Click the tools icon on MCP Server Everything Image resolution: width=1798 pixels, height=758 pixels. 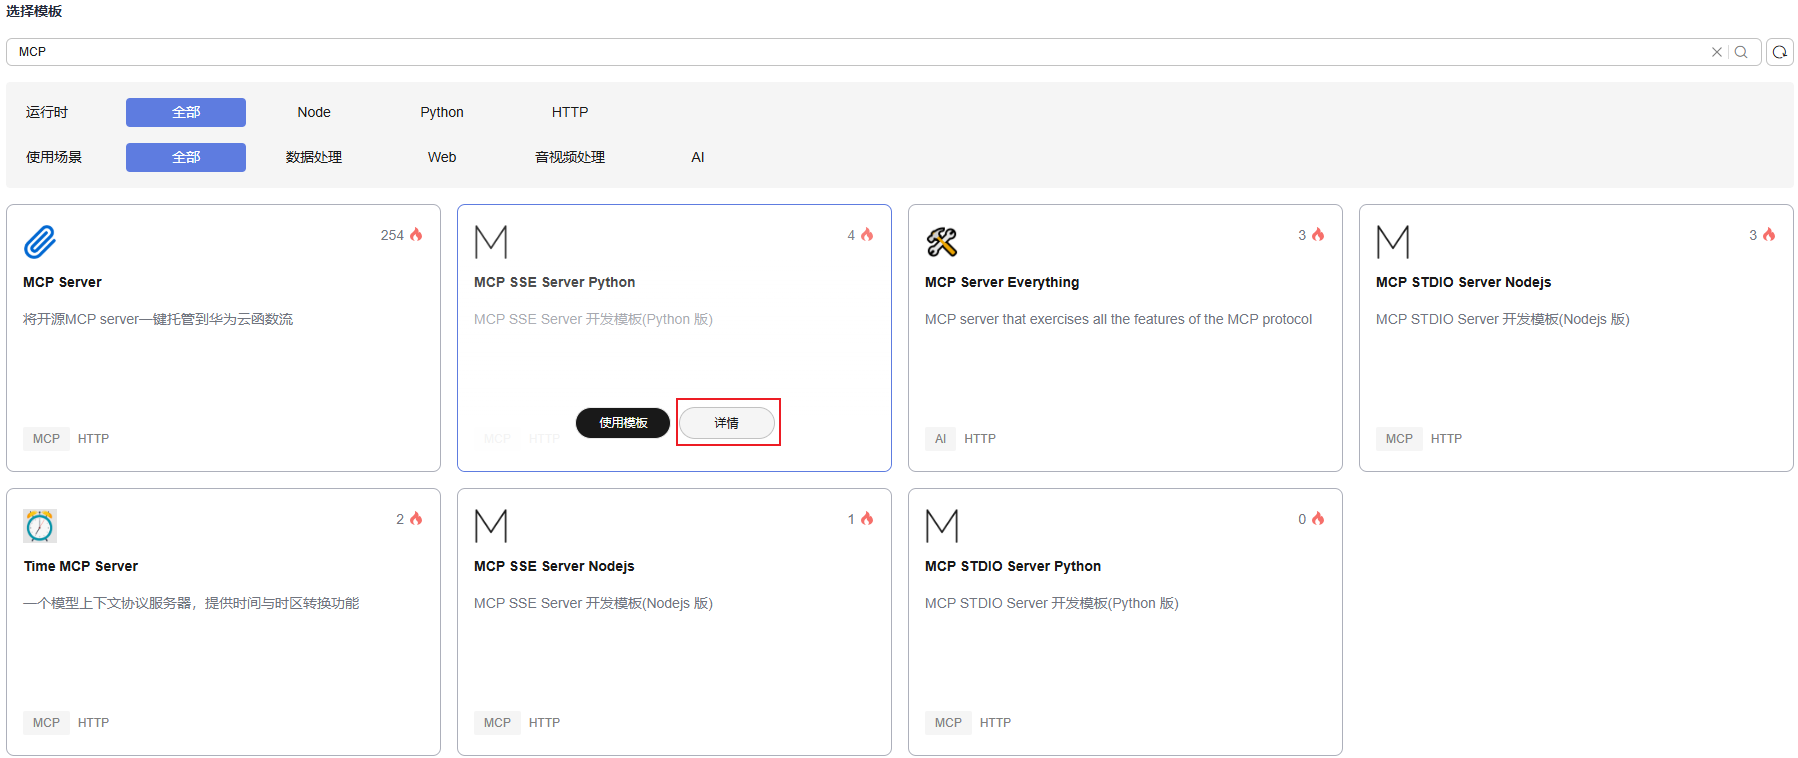click(x=941, y=242)
